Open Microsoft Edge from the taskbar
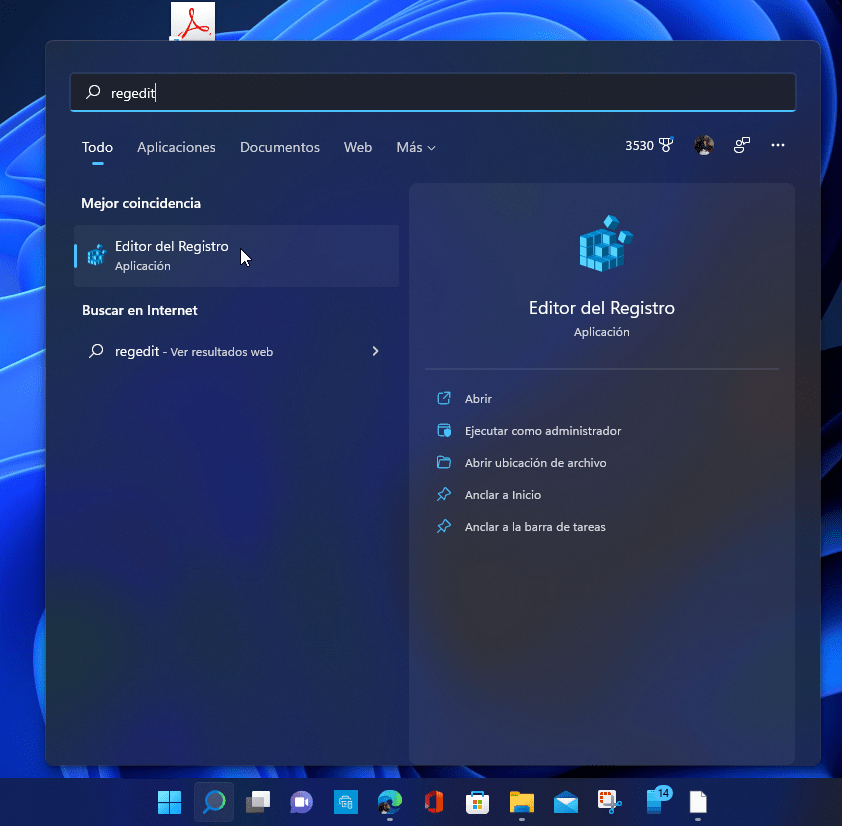842x826 pixels. pyautogui.click(x=389, y=802)
